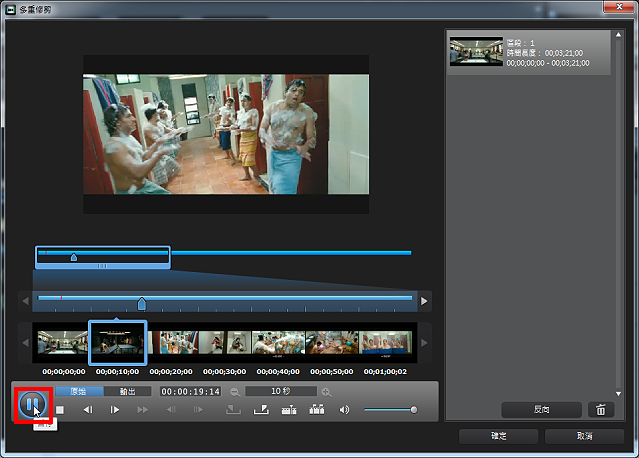This screenshot has height=458, width=639.
Task: Cancel with the 取消 button
Action: tap(584, 436)
